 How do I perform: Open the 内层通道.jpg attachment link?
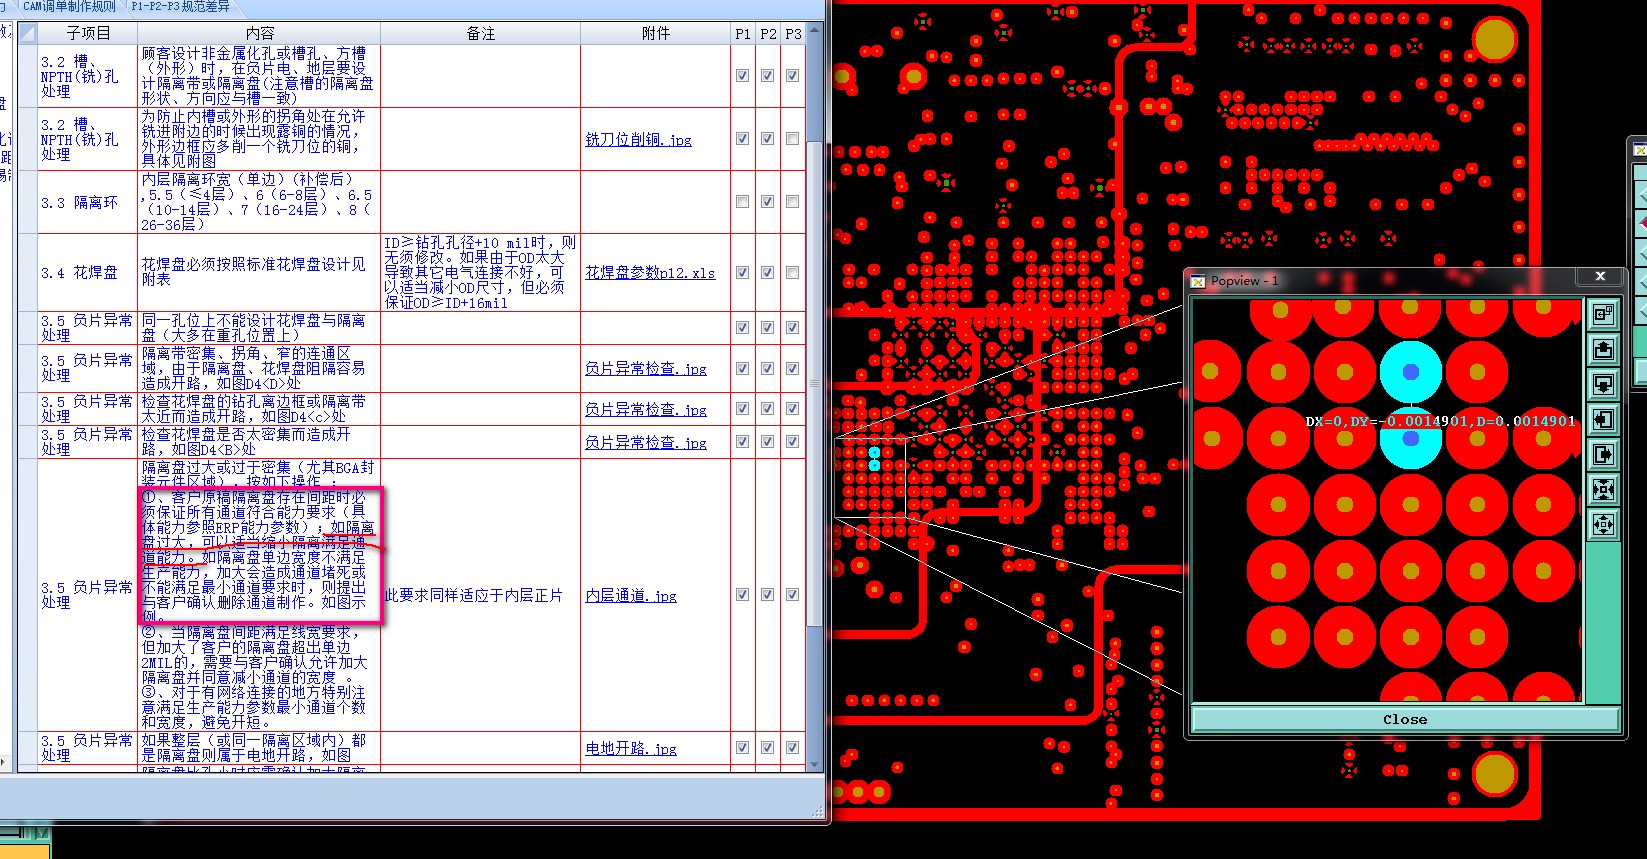[631, 595]
